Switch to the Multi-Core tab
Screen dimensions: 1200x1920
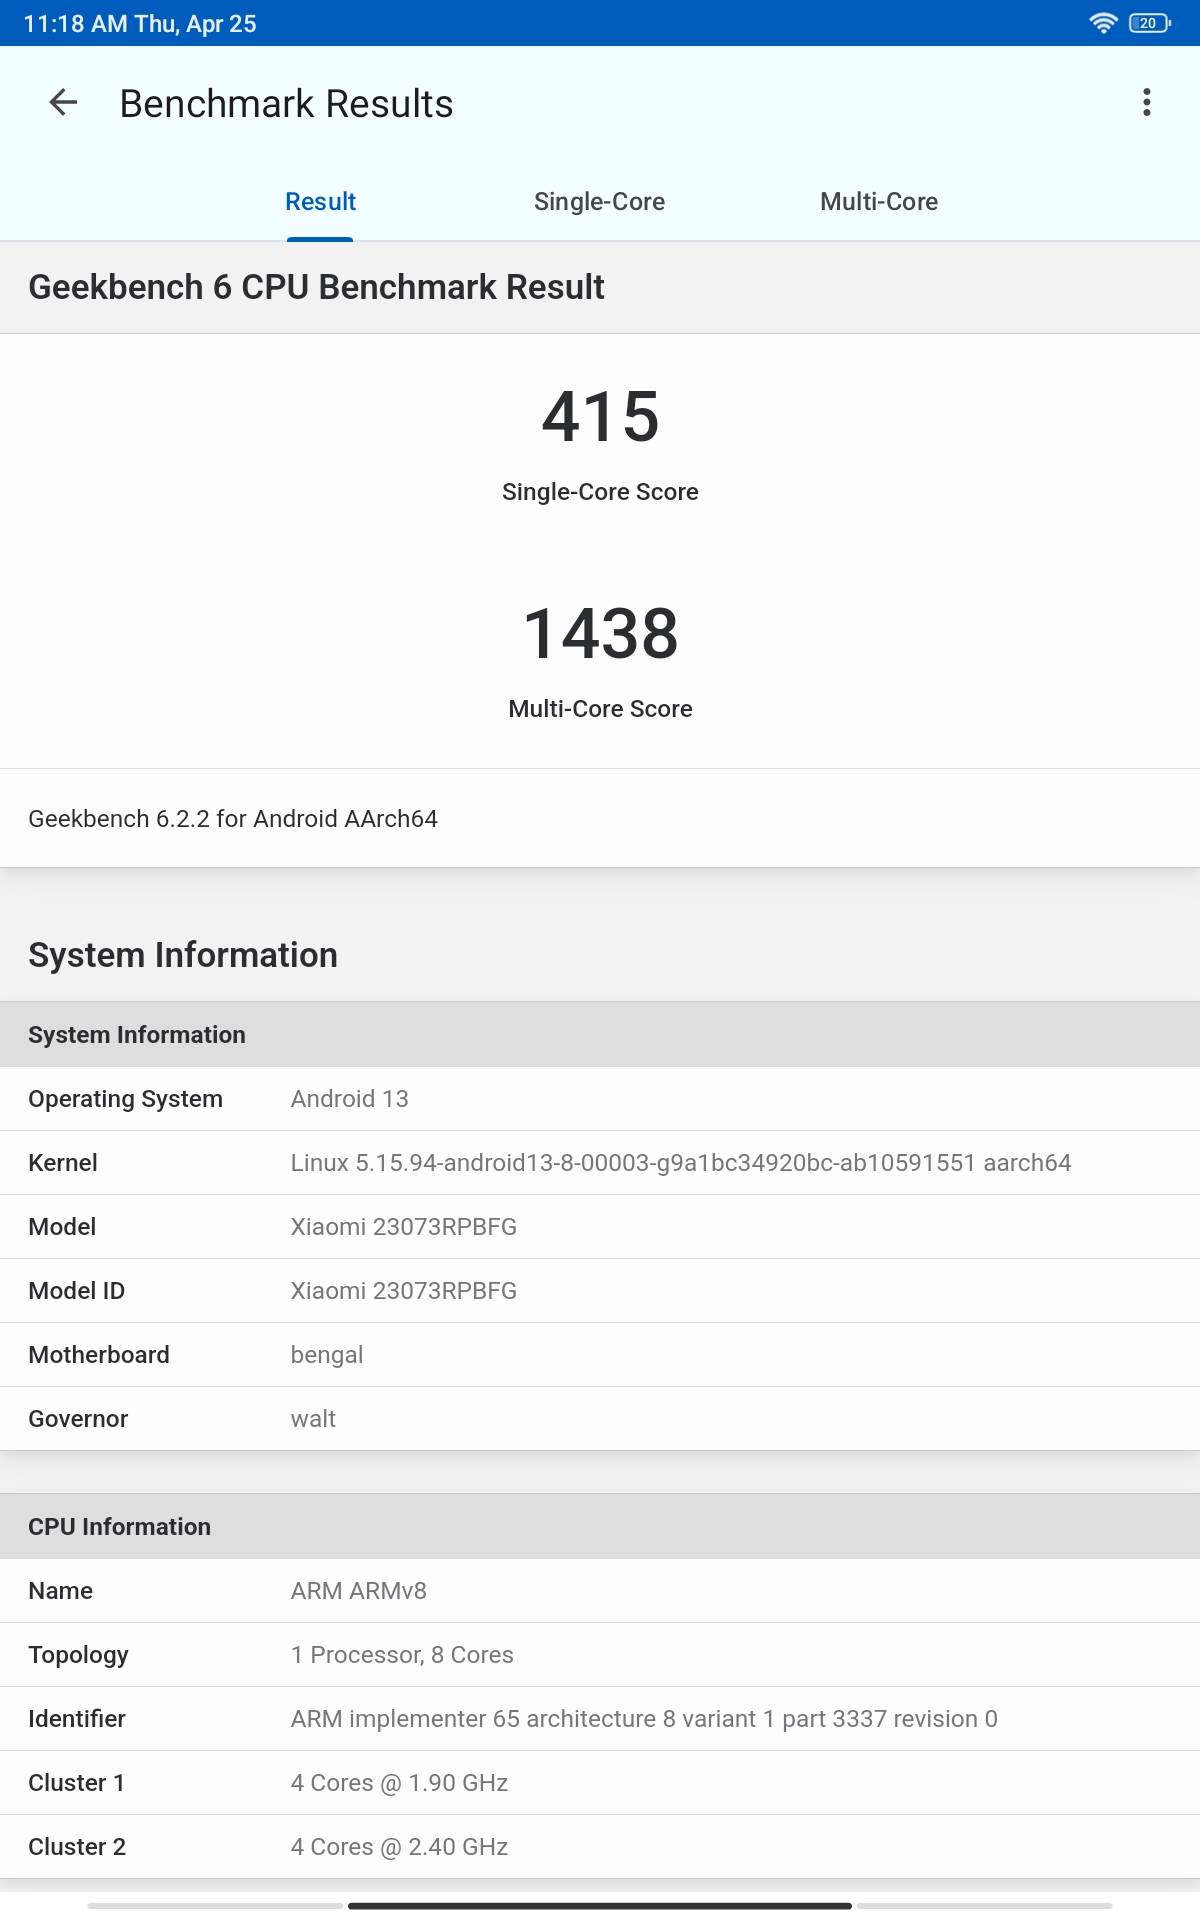point(878,202)
